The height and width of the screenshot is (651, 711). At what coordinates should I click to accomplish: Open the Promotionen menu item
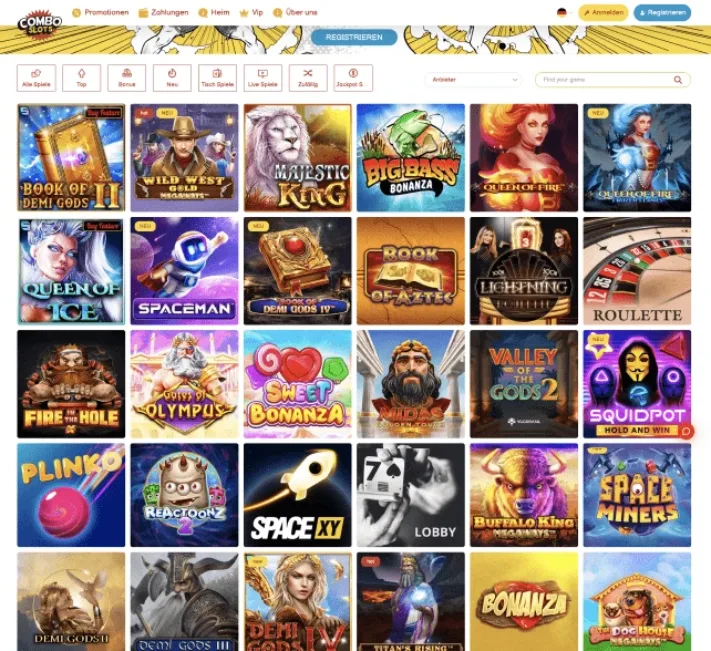(x=101, y=13)
